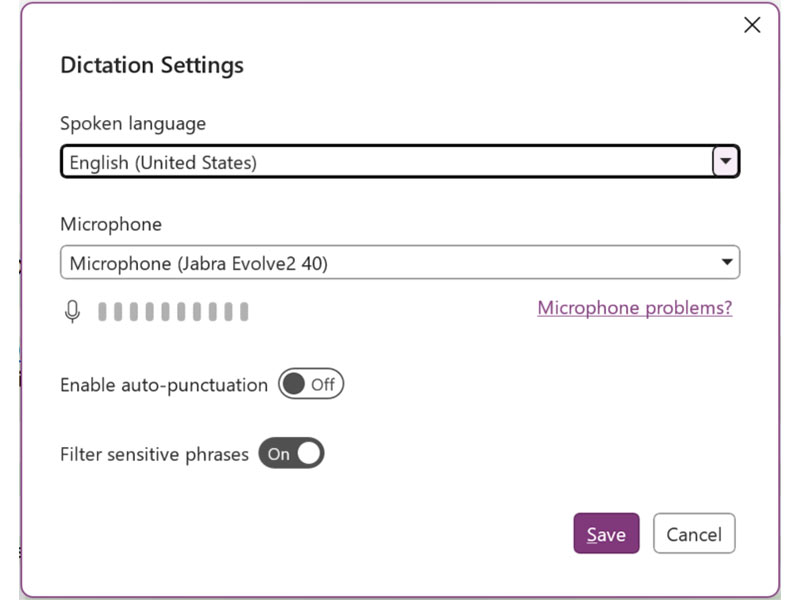Image resolution: width=800 pixels, height=600 pixels.
Task: Click the Microphone (Jabra Evolve2 40) combo box
Action: pyautogui.click(x=400, y=262)
